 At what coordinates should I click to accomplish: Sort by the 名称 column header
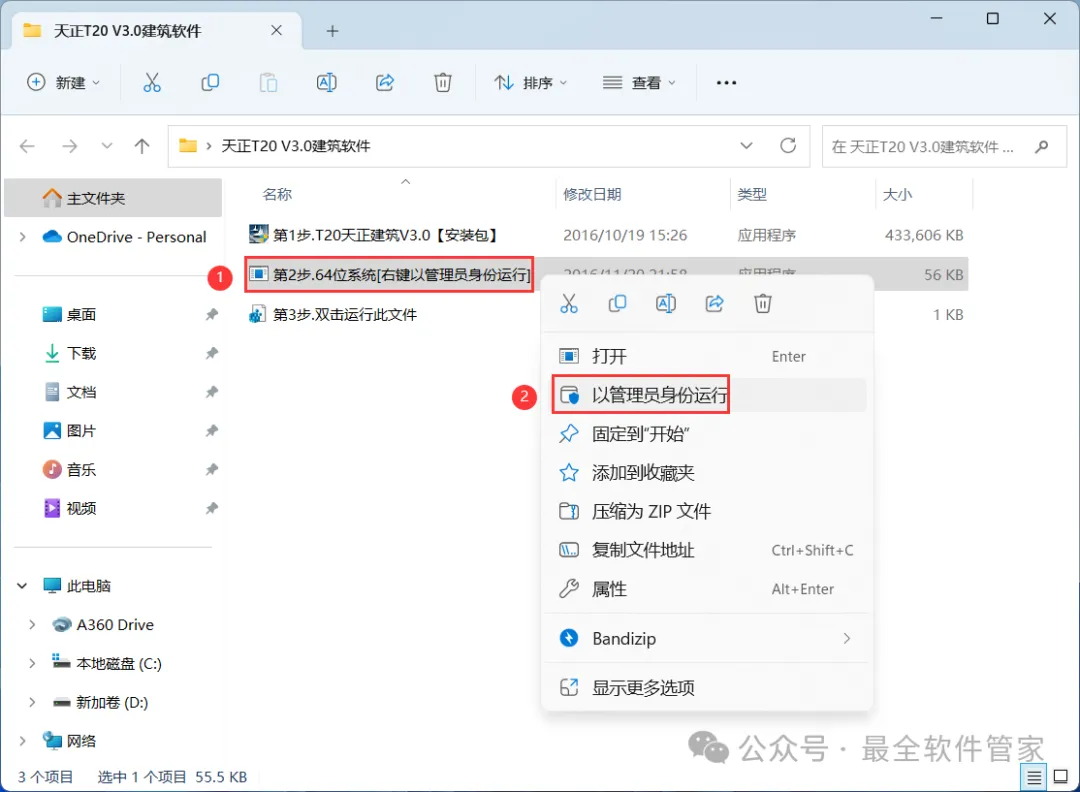(277, 195)
